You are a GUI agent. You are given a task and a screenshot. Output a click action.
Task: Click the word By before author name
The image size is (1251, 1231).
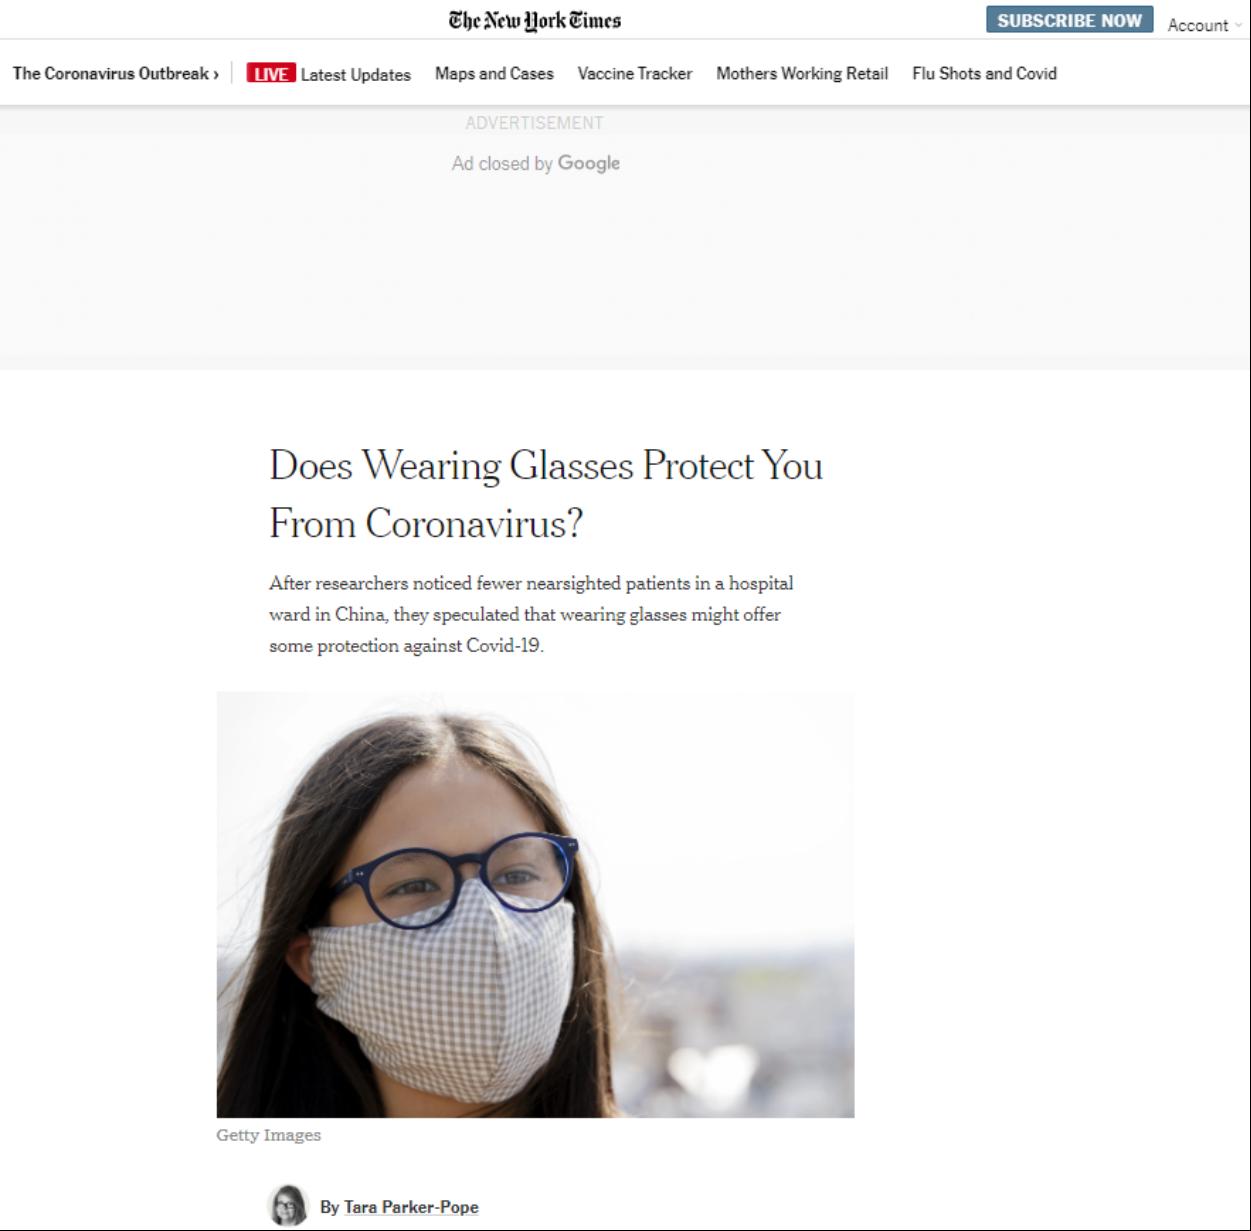click(x=329, y=1207)
